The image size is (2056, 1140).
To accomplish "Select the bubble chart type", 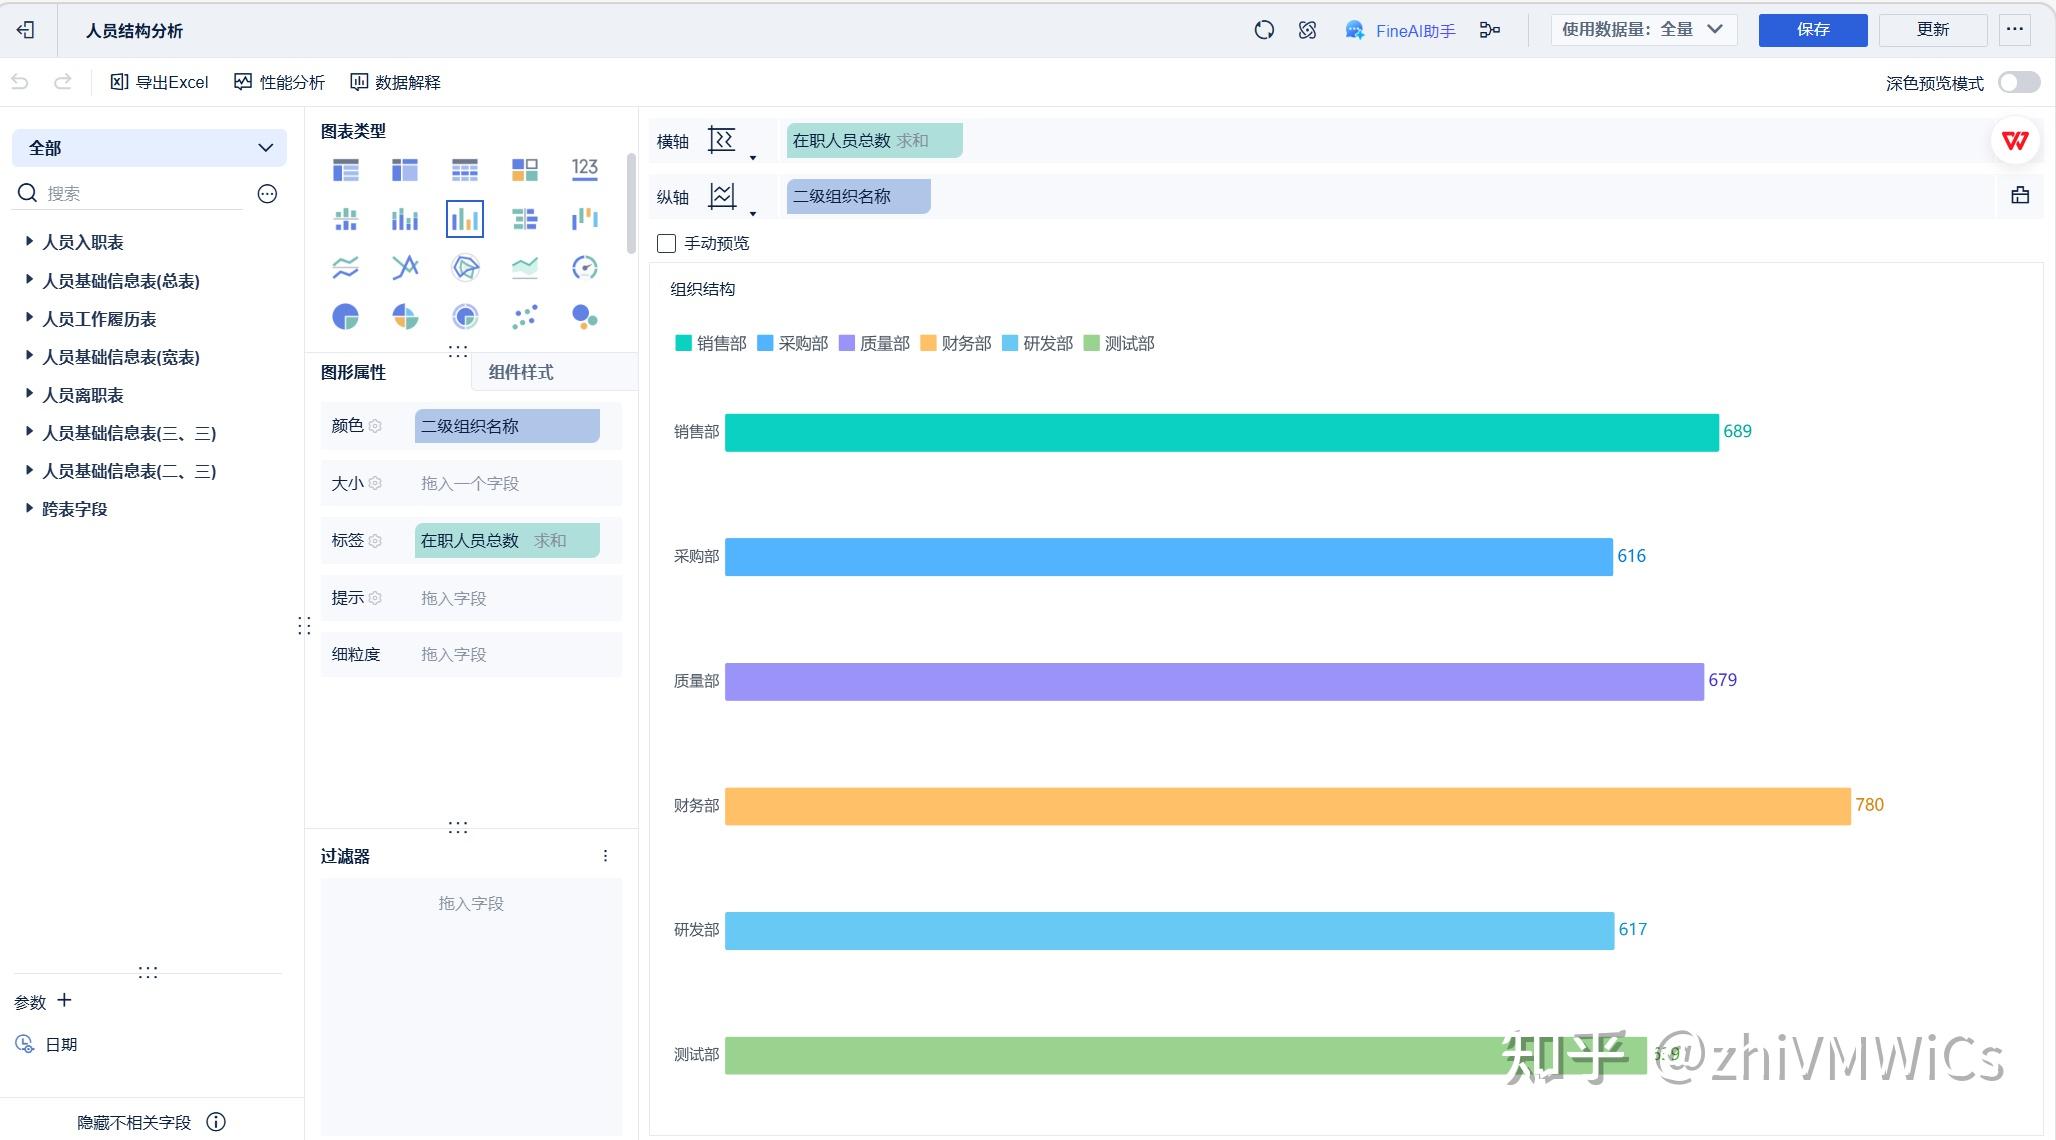I will [585, 317].
